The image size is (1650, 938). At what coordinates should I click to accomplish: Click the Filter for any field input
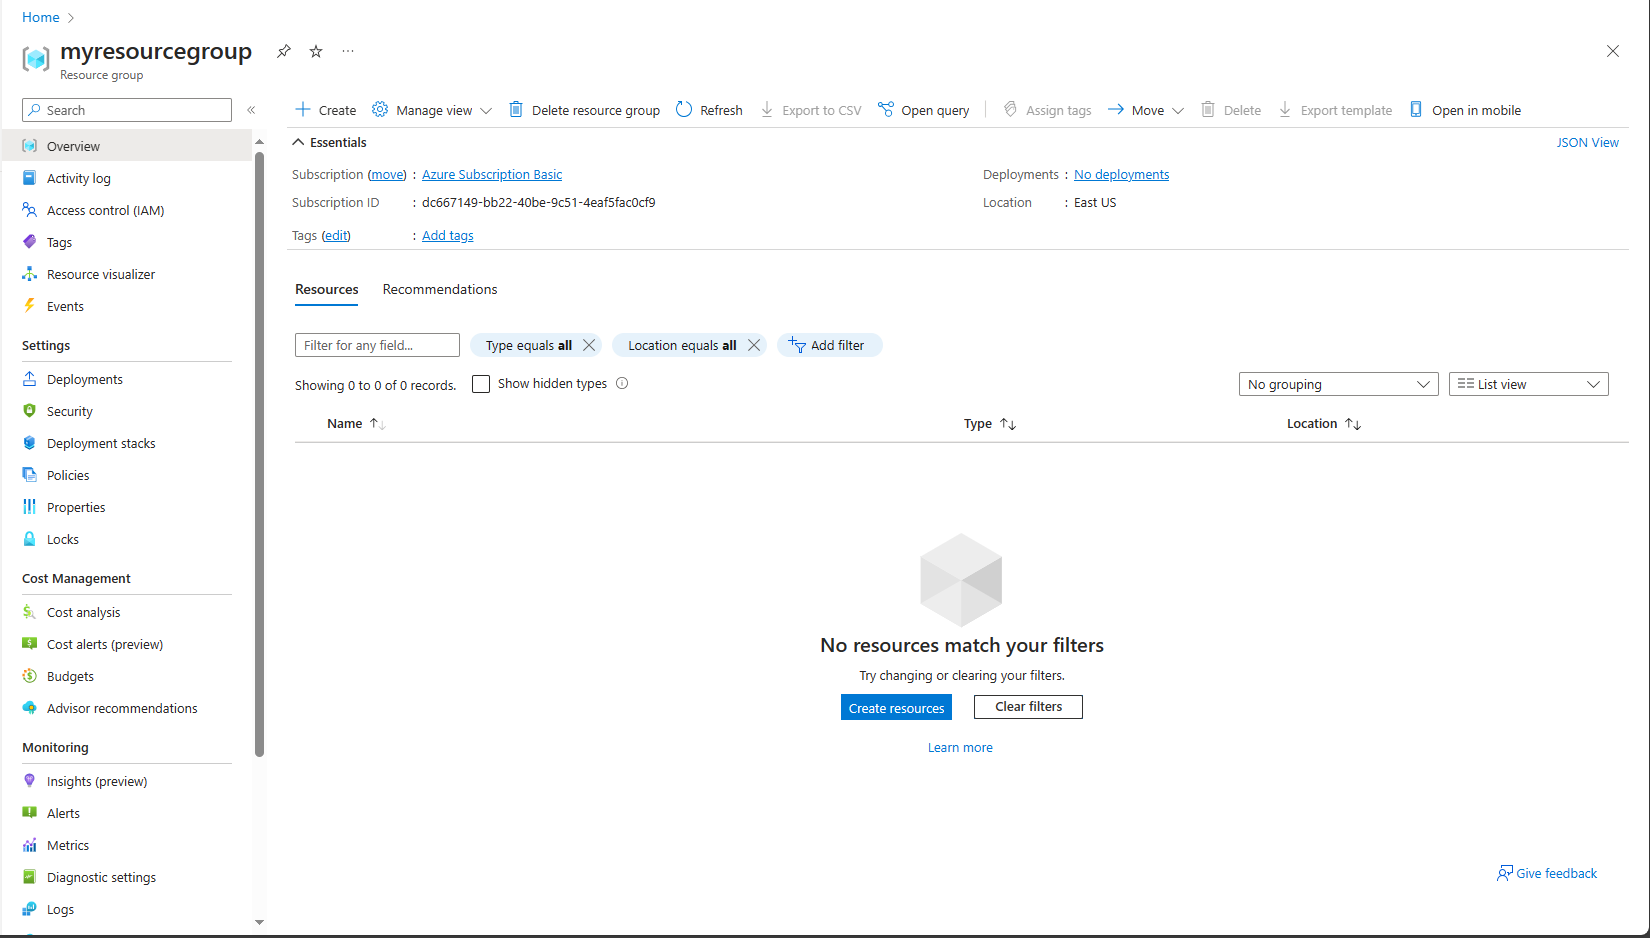[377, 345]
